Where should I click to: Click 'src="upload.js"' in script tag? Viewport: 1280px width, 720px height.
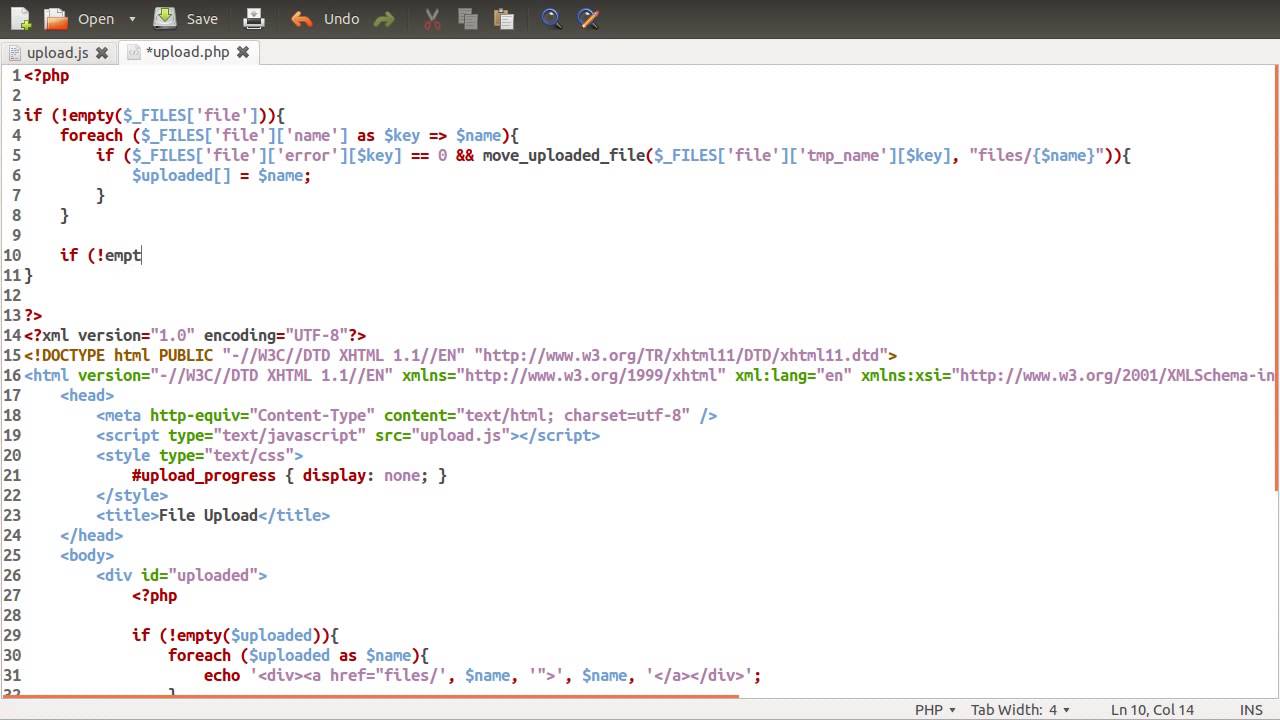[443, 435]
